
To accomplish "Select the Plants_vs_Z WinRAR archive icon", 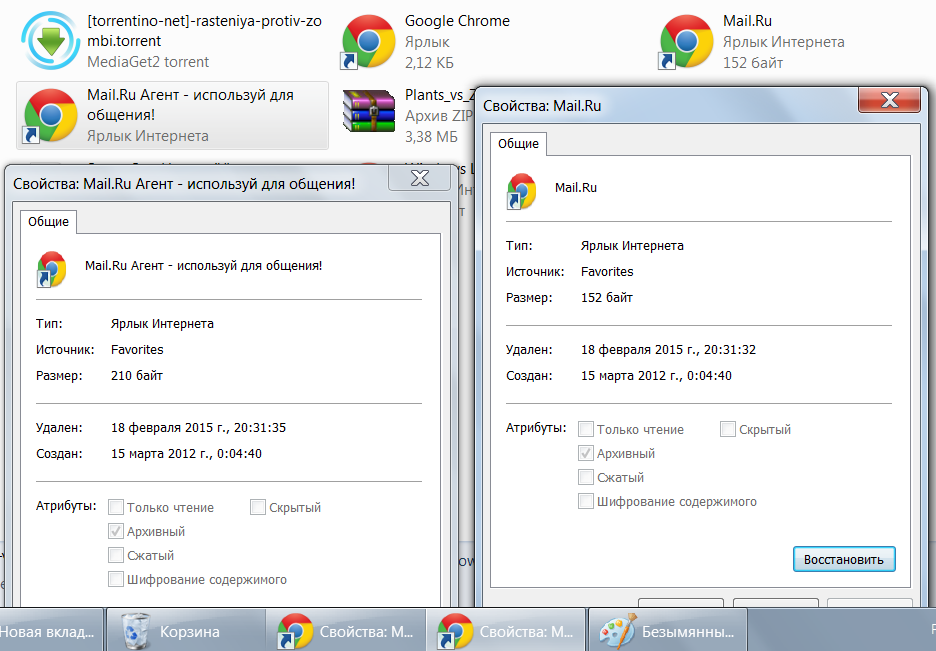I will (x=369, y=111).
